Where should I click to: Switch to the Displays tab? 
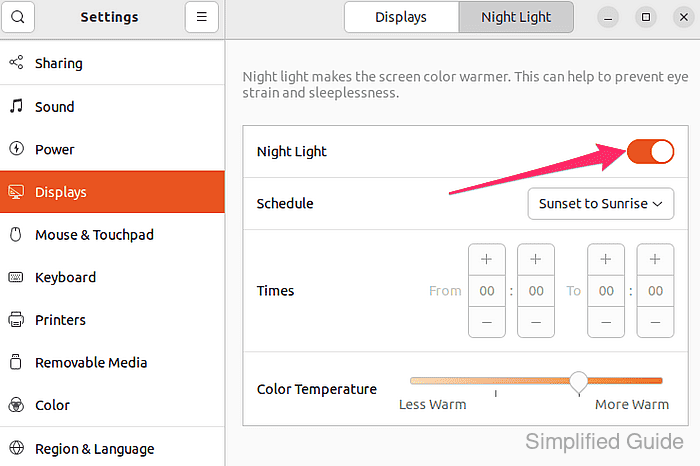[x=401, y=17]
